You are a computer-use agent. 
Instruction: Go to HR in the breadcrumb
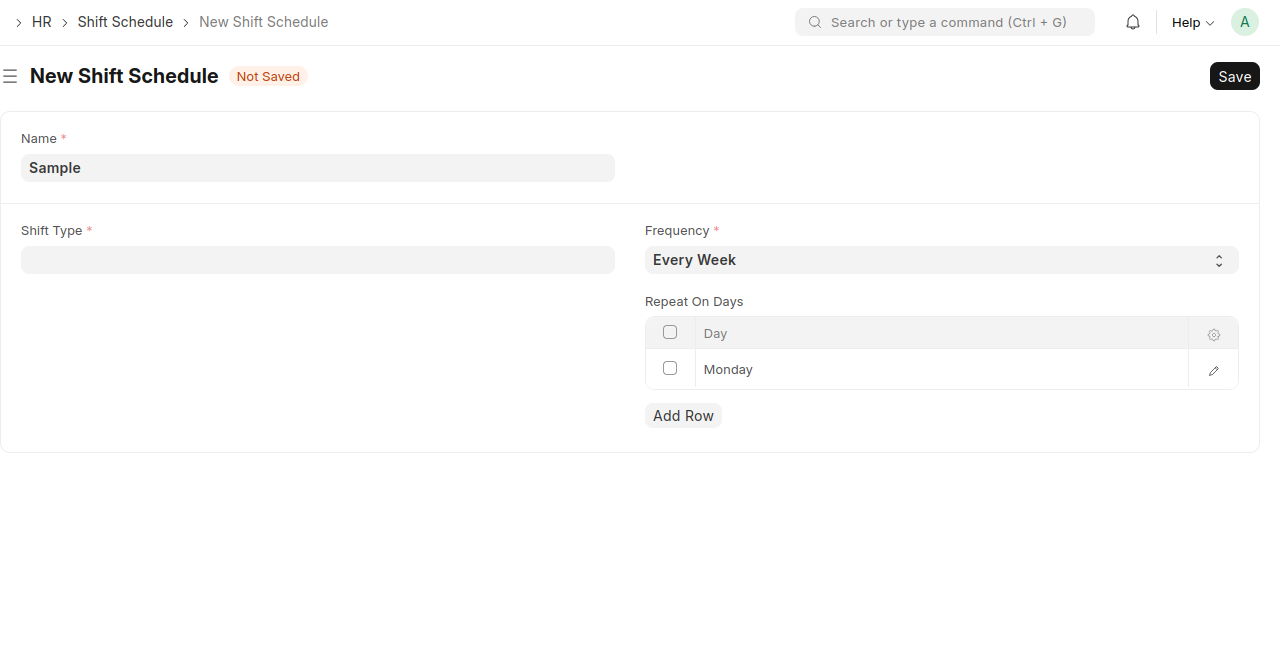pyautogui.click(x=42, y=22)
